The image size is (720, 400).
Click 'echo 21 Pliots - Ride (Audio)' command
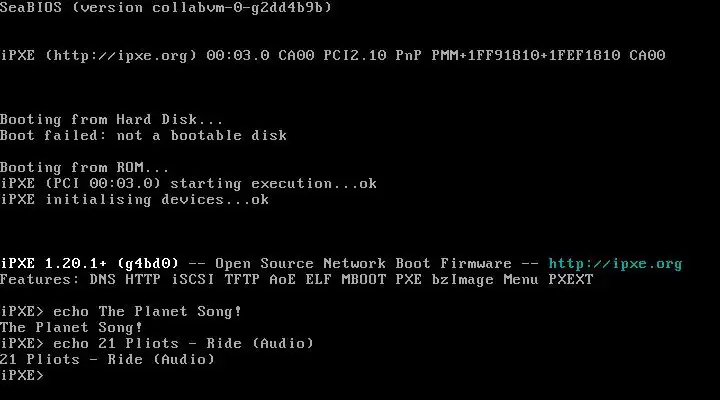[x=183, y=344]
